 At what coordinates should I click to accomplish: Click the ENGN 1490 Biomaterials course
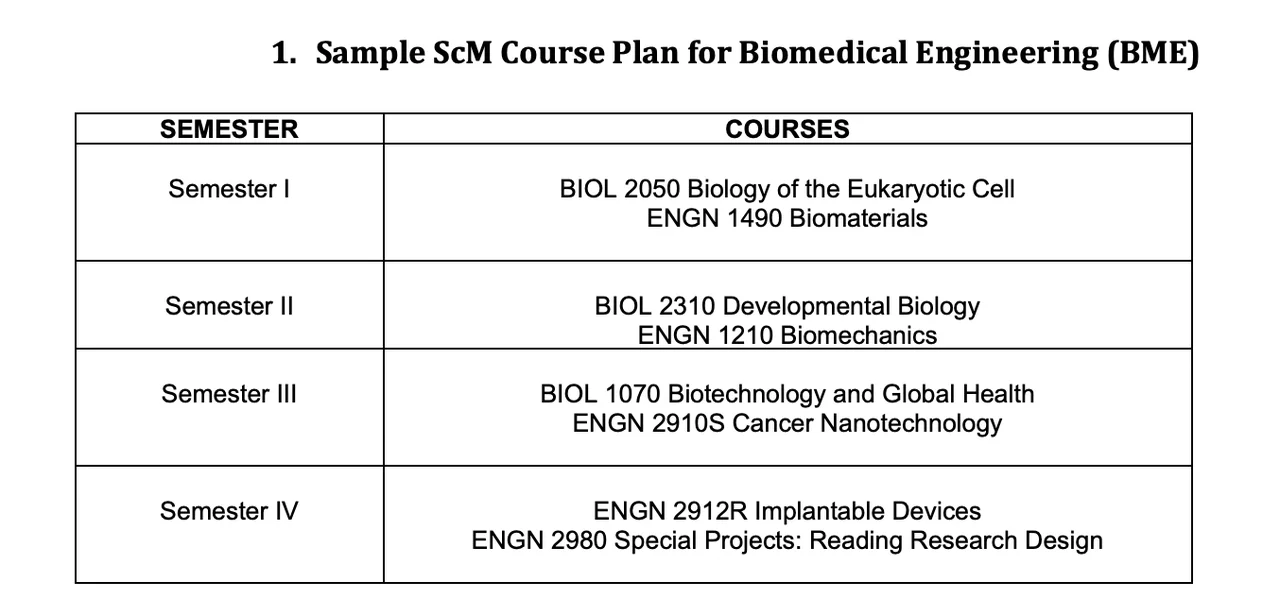(x=787, y=218)
